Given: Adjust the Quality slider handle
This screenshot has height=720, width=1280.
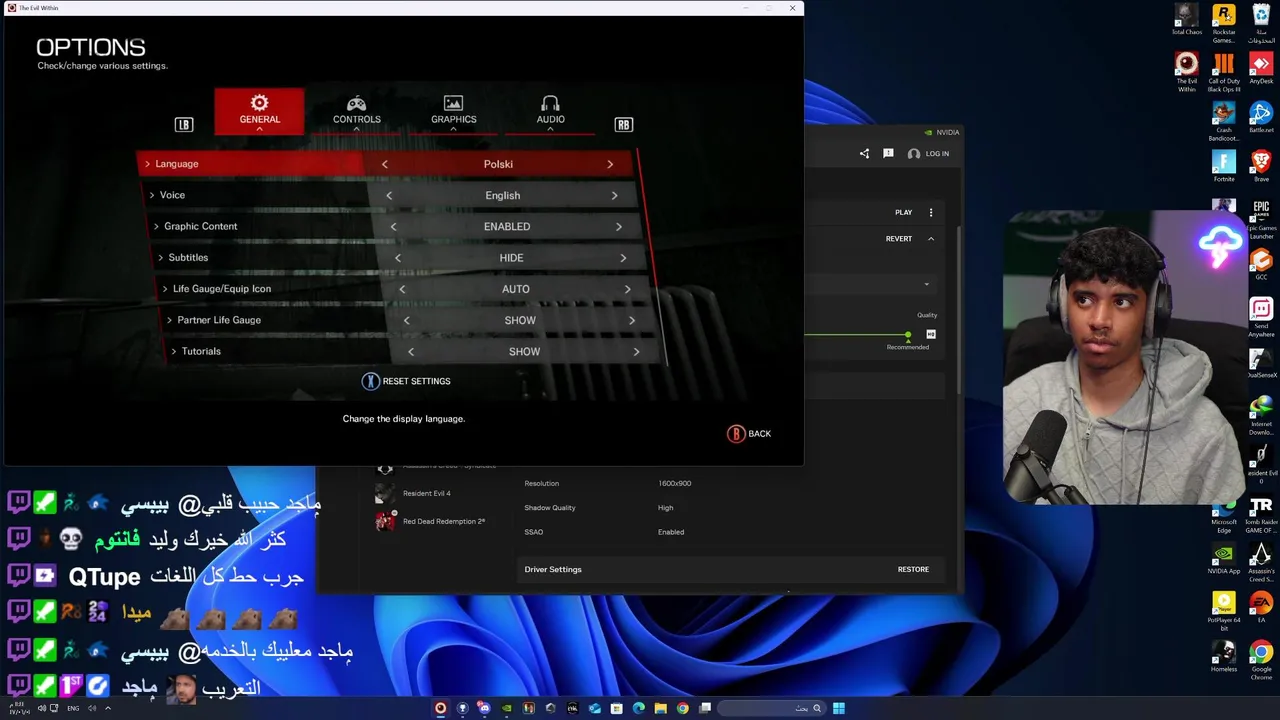Looking at the screenshot, I should pyautogui.click(x=908, y=335).
